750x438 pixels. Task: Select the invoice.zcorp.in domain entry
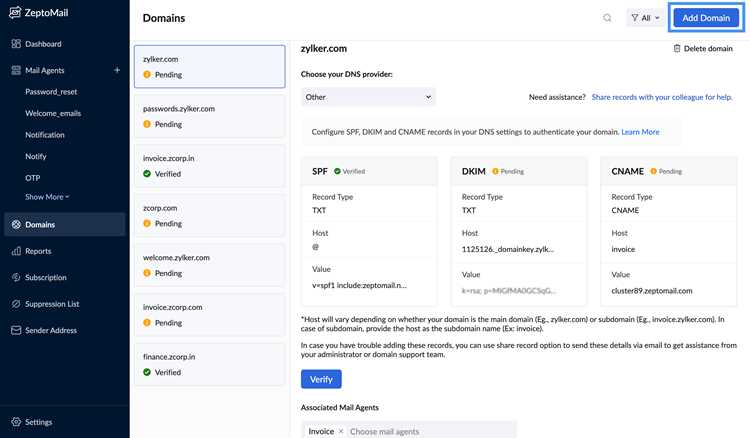210,166
